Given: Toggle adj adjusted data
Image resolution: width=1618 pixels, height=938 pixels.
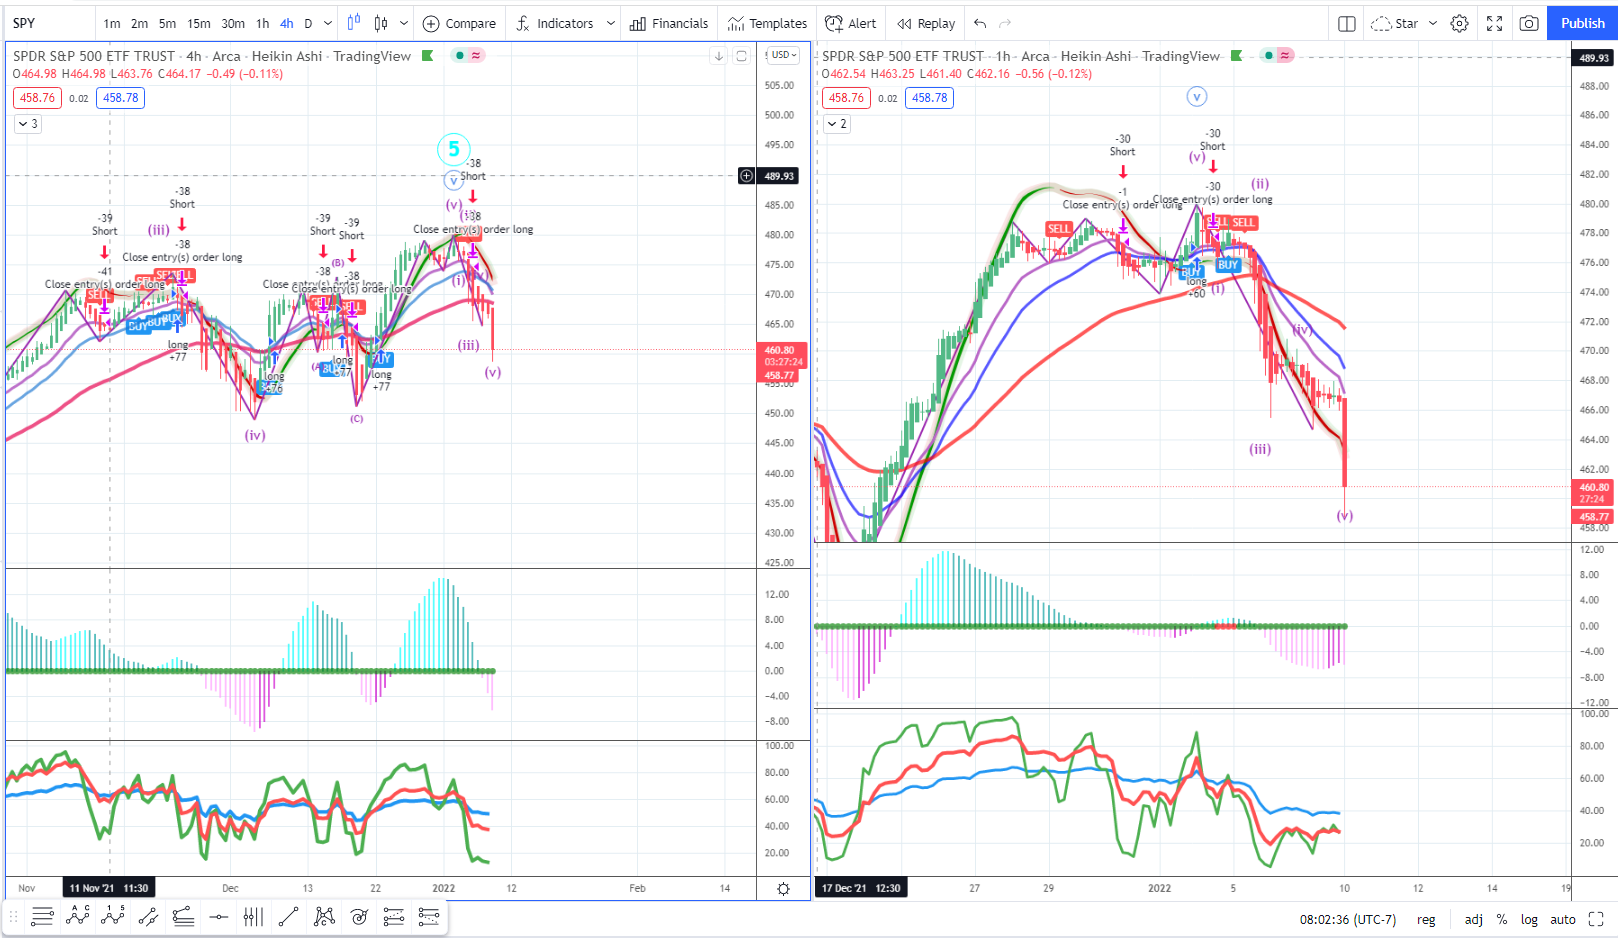Looking at the screenshot, I should 1474,919.
